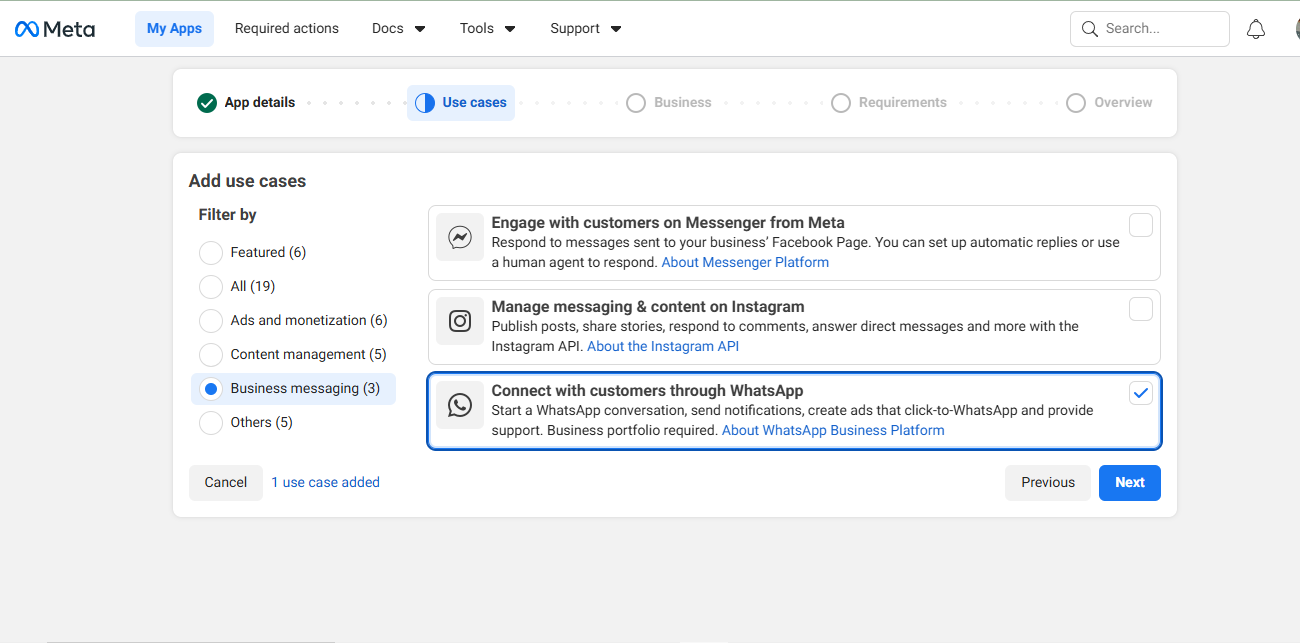
Task: Open the About WhatsApp Business Platform link
Action: tap(833, 430)
